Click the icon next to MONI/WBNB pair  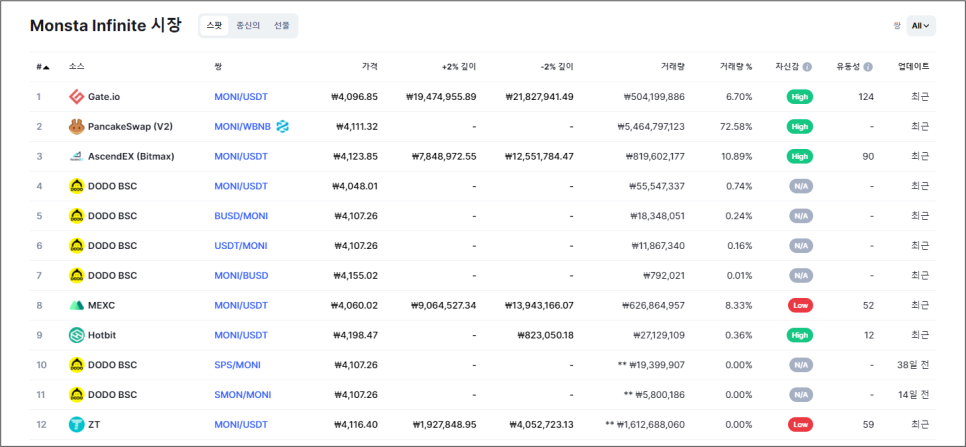pyautogui.click(x=282, y=127)
